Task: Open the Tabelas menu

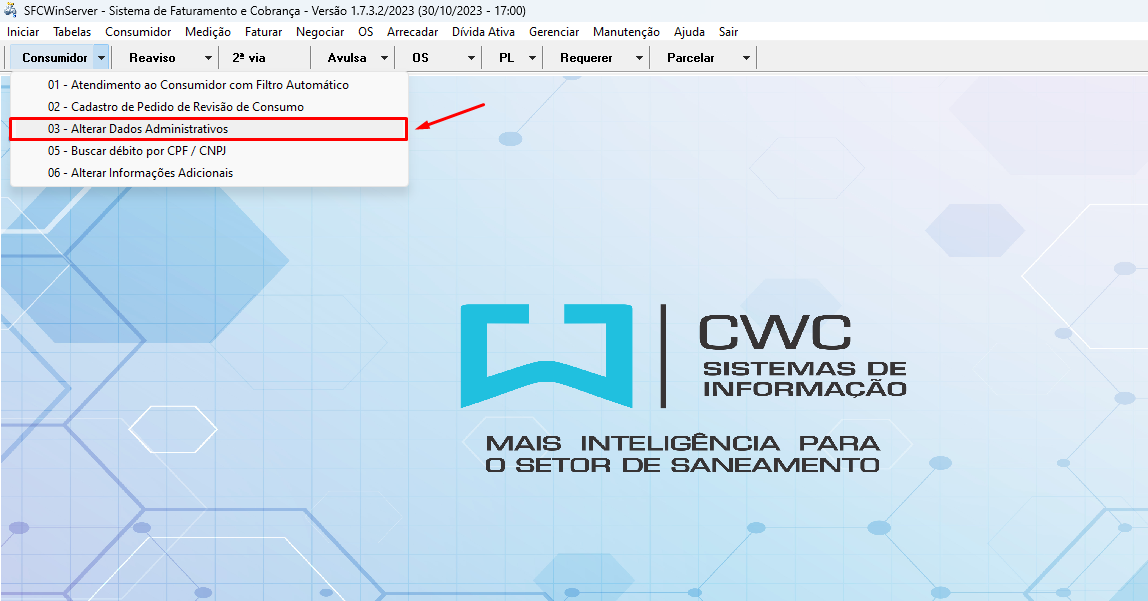Action: [72, 32]
